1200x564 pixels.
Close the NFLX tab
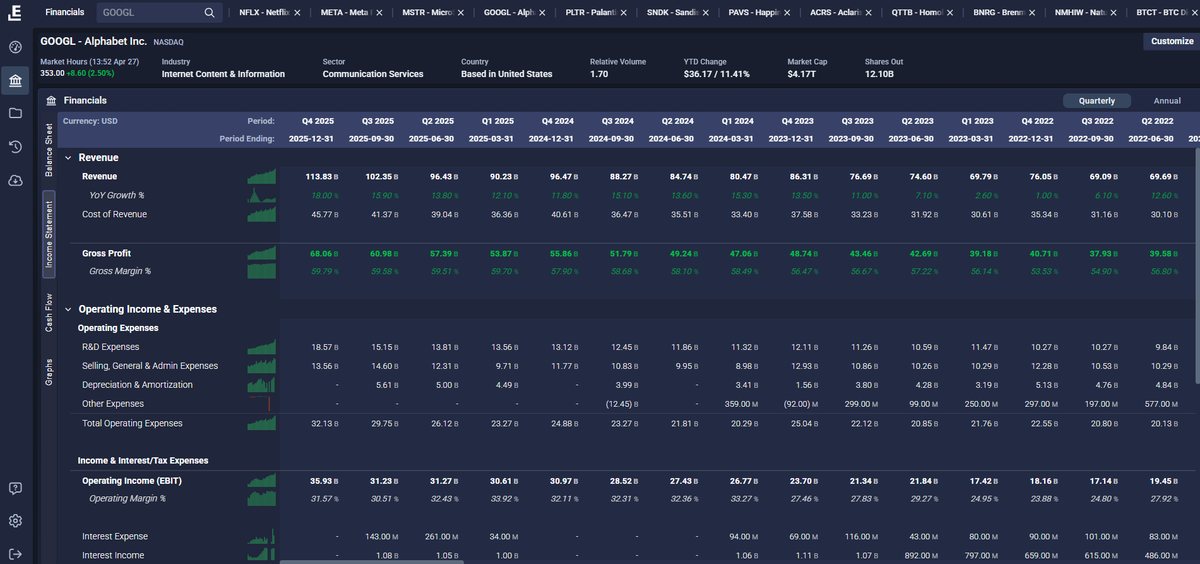(x=297, y=13)
